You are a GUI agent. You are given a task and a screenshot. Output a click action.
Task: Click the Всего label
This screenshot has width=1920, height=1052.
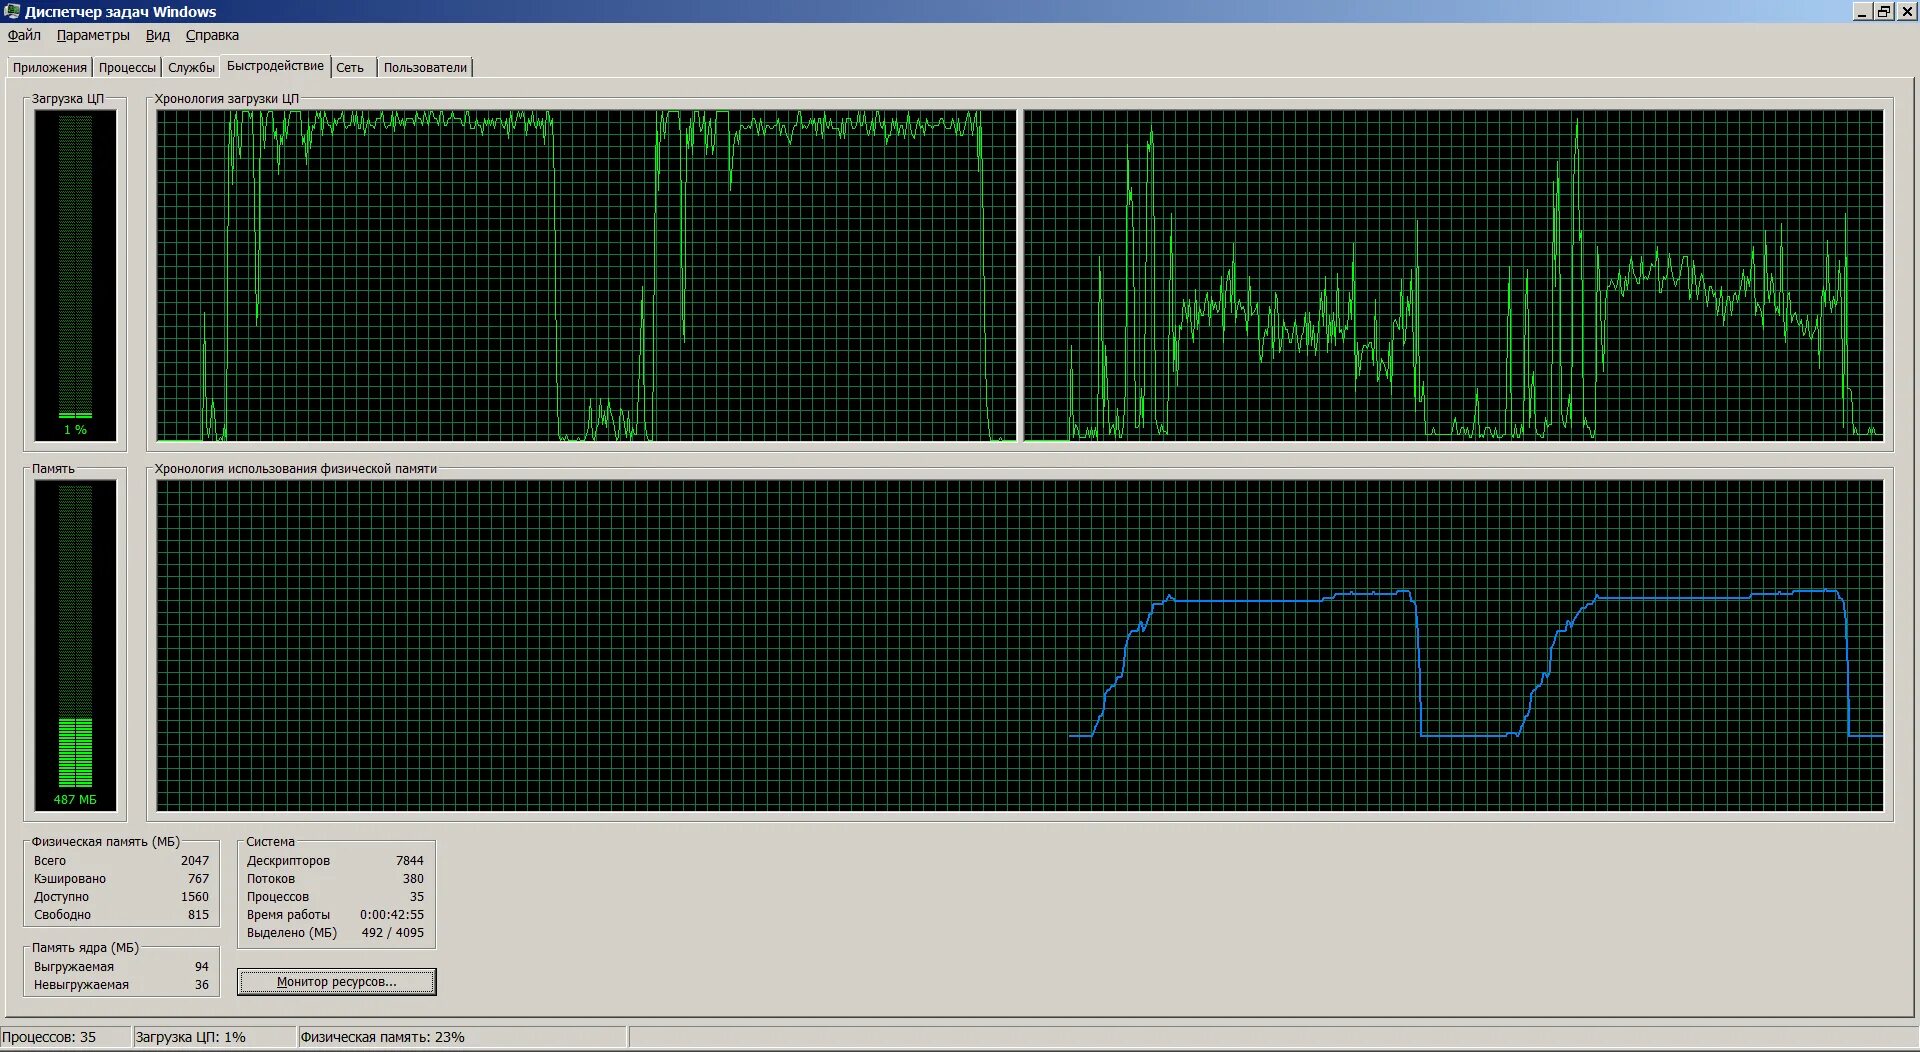(x=50, y=861)
